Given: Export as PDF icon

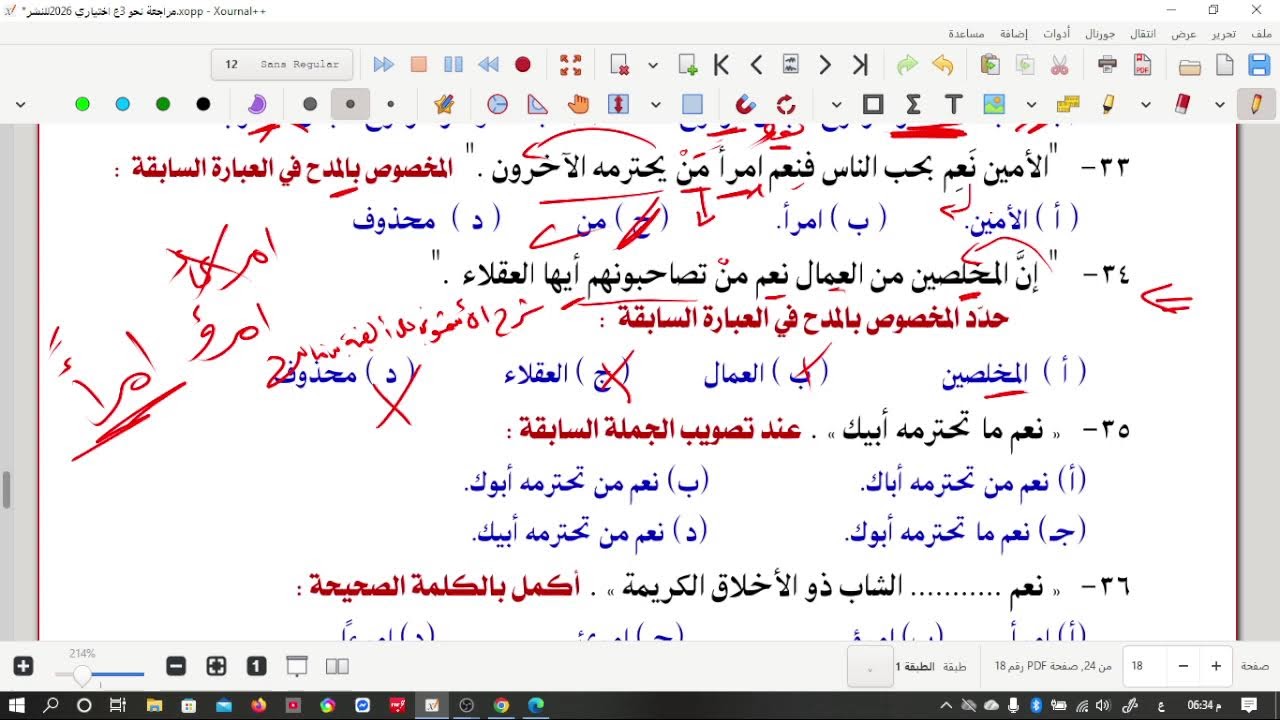Looking at the screenshot, I should pos(1143,66).
